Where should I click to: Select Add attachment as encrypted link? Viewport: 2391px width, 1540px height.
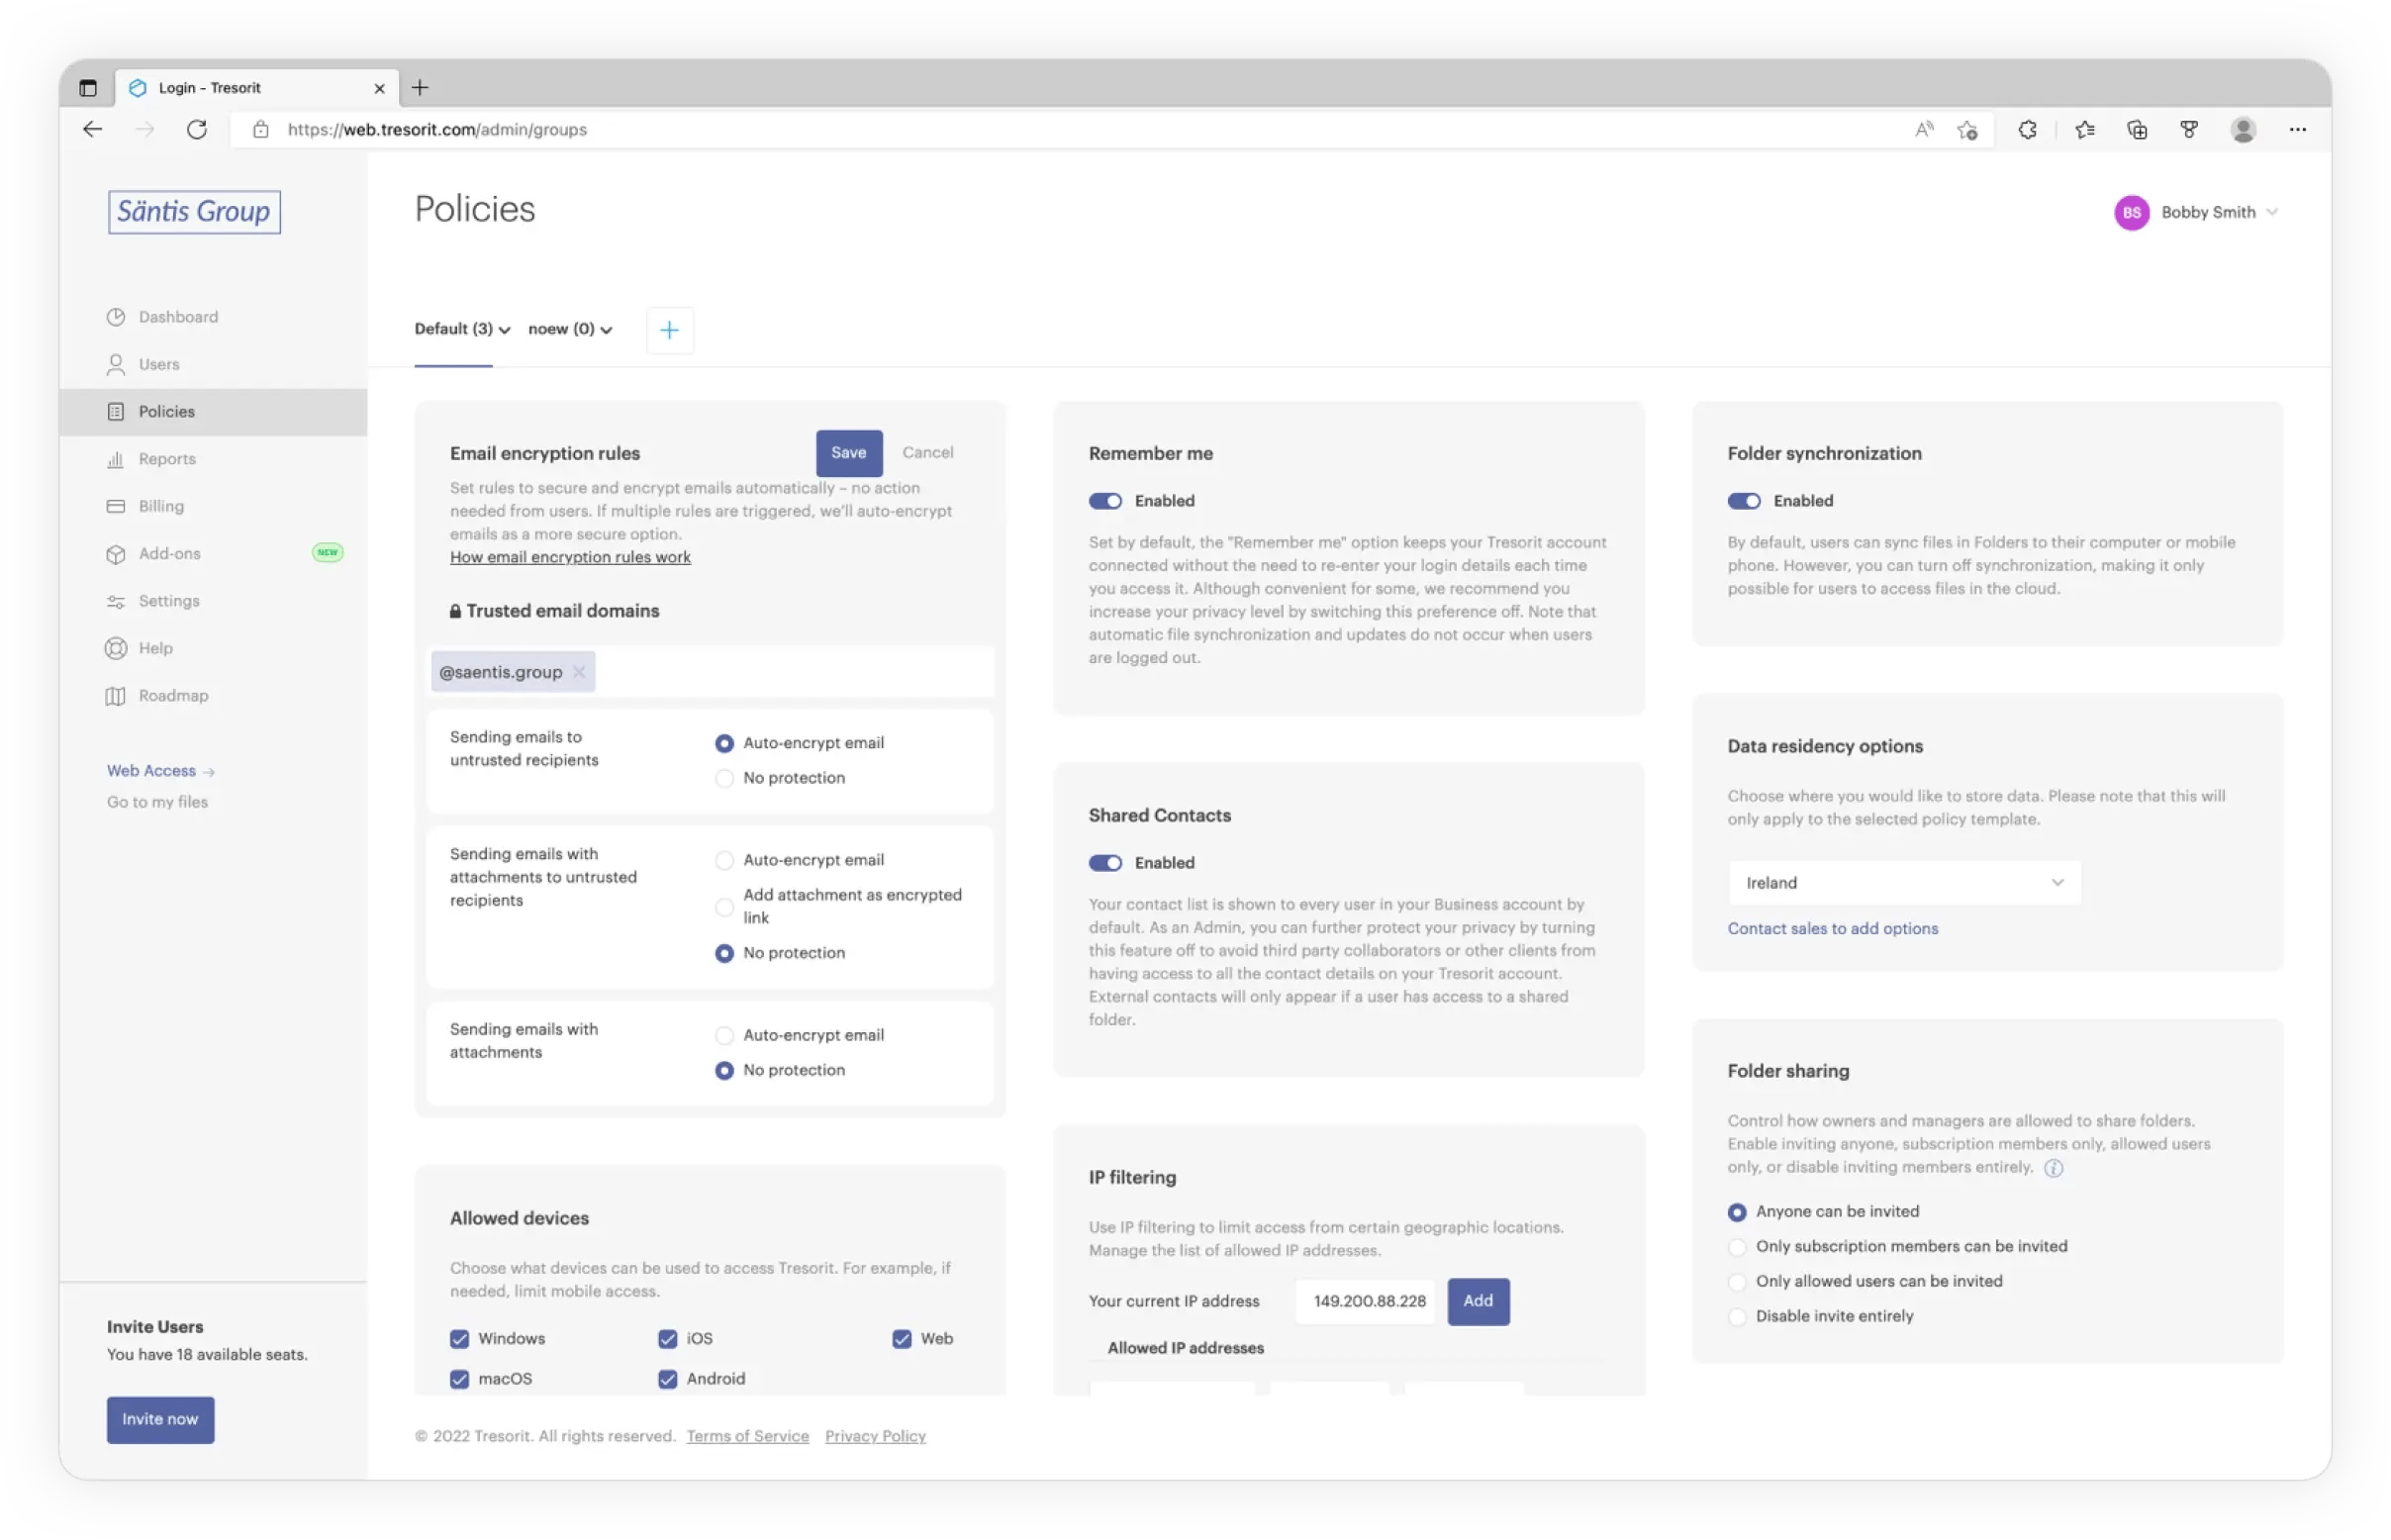[x=724, y=907]
